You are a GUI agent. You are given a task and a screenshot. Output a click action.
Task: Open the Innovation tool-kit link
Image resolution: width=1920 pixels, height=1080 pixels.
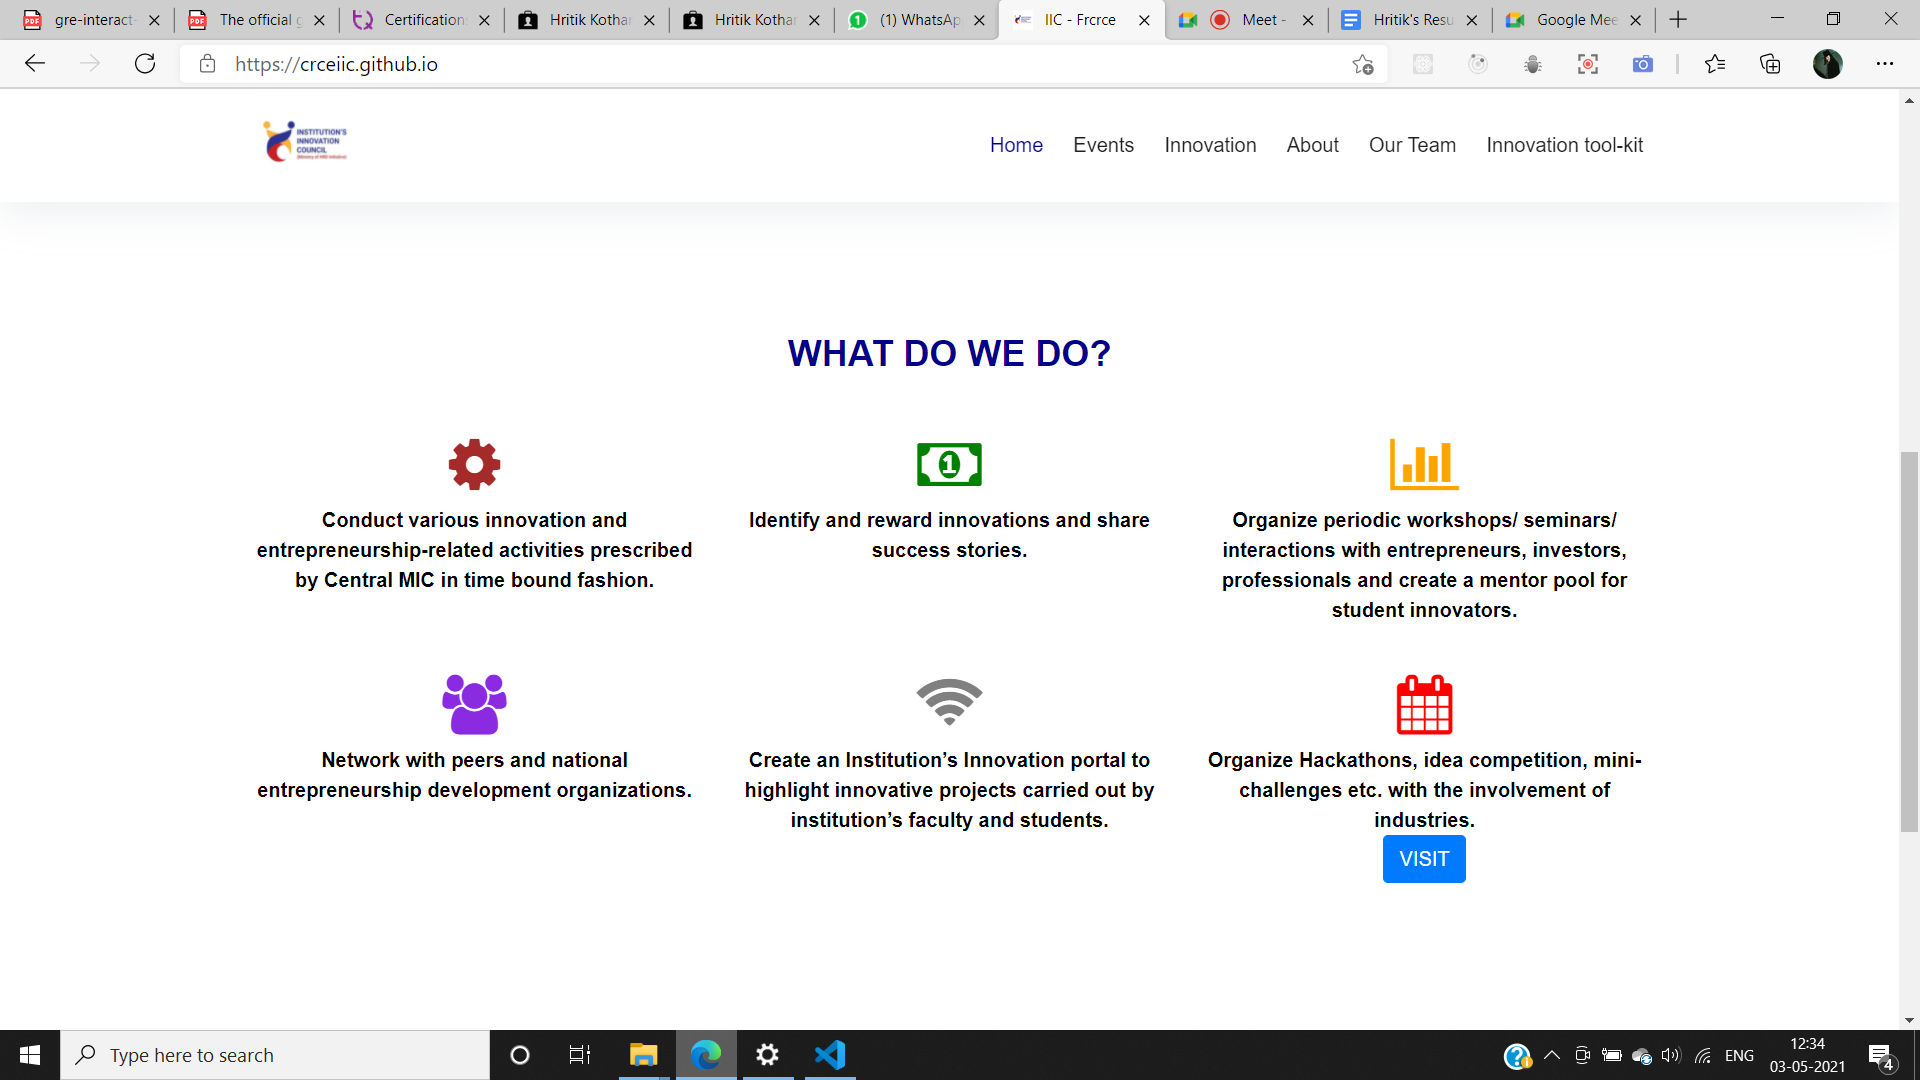[1564, 145]
